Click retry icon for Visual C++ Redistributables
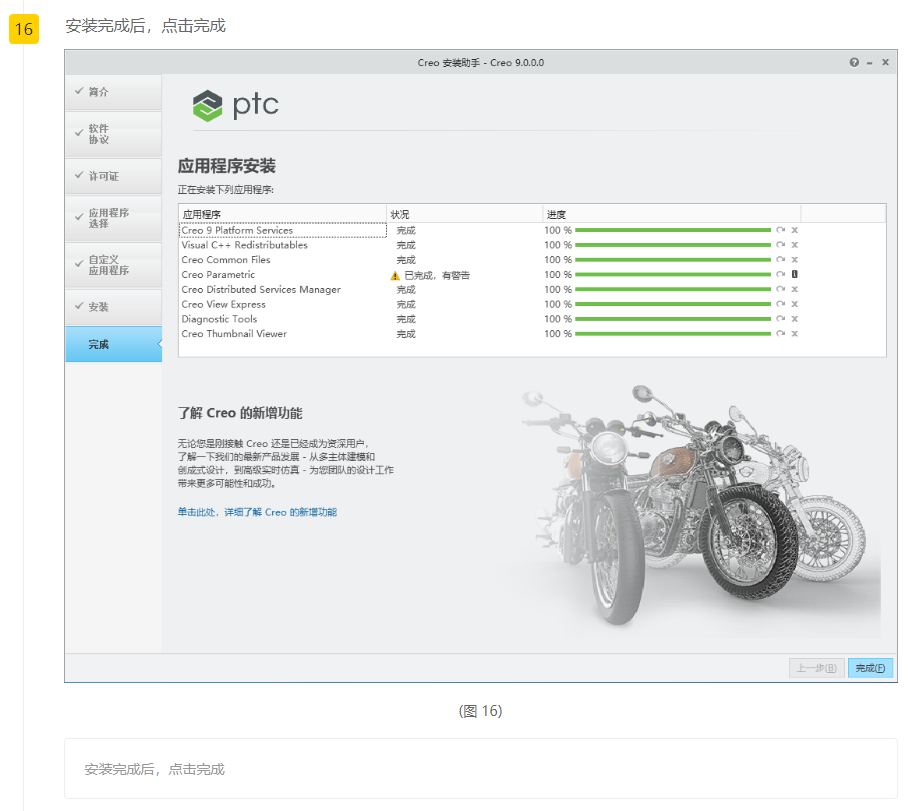This screenshot has width=909, height=811. pos(780,245)
